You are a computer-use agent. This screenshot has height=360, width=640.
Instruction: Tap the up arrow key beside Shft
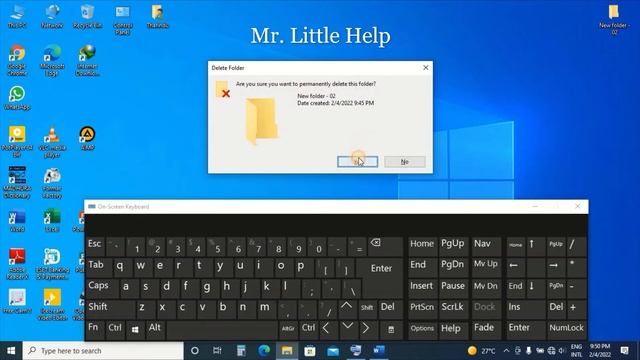346,308
